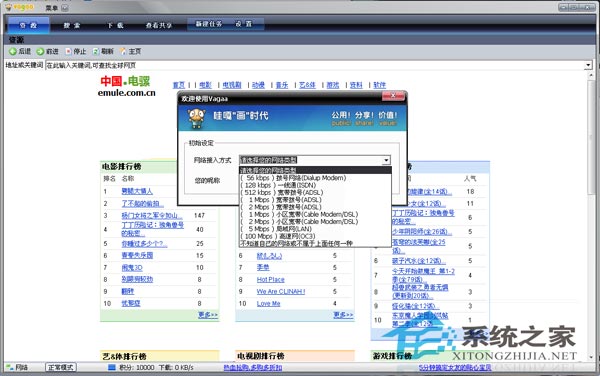Screen dimensions: 600x376
Task: Click the right blue status bar link
Action: (455, 367)
